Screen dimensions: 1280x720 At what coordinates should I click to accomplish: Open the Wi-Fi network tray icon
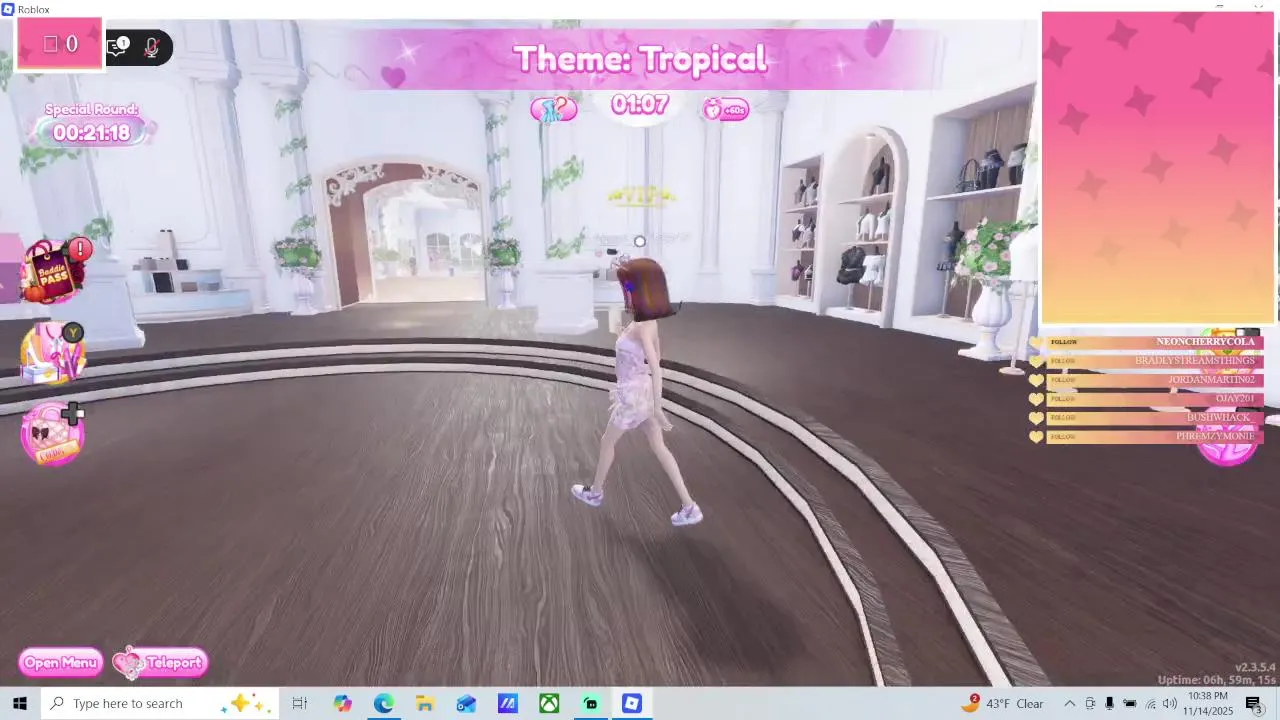click(1150, 703)
